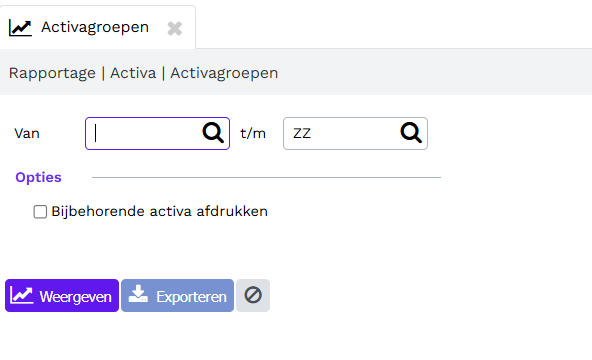Click the line chart icon inside Weergeven

pos(22,295)
